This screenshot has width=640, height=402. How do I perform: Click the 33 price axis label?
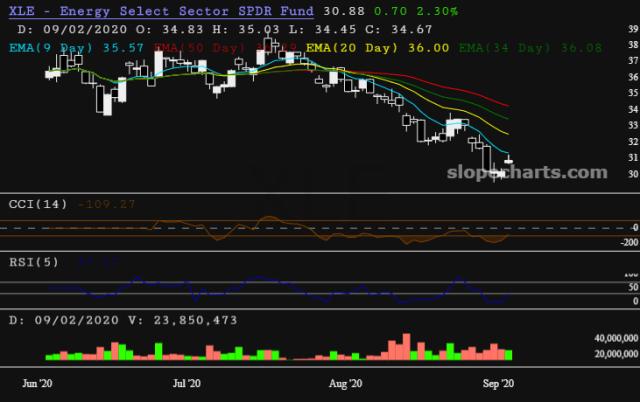[633, 125]
